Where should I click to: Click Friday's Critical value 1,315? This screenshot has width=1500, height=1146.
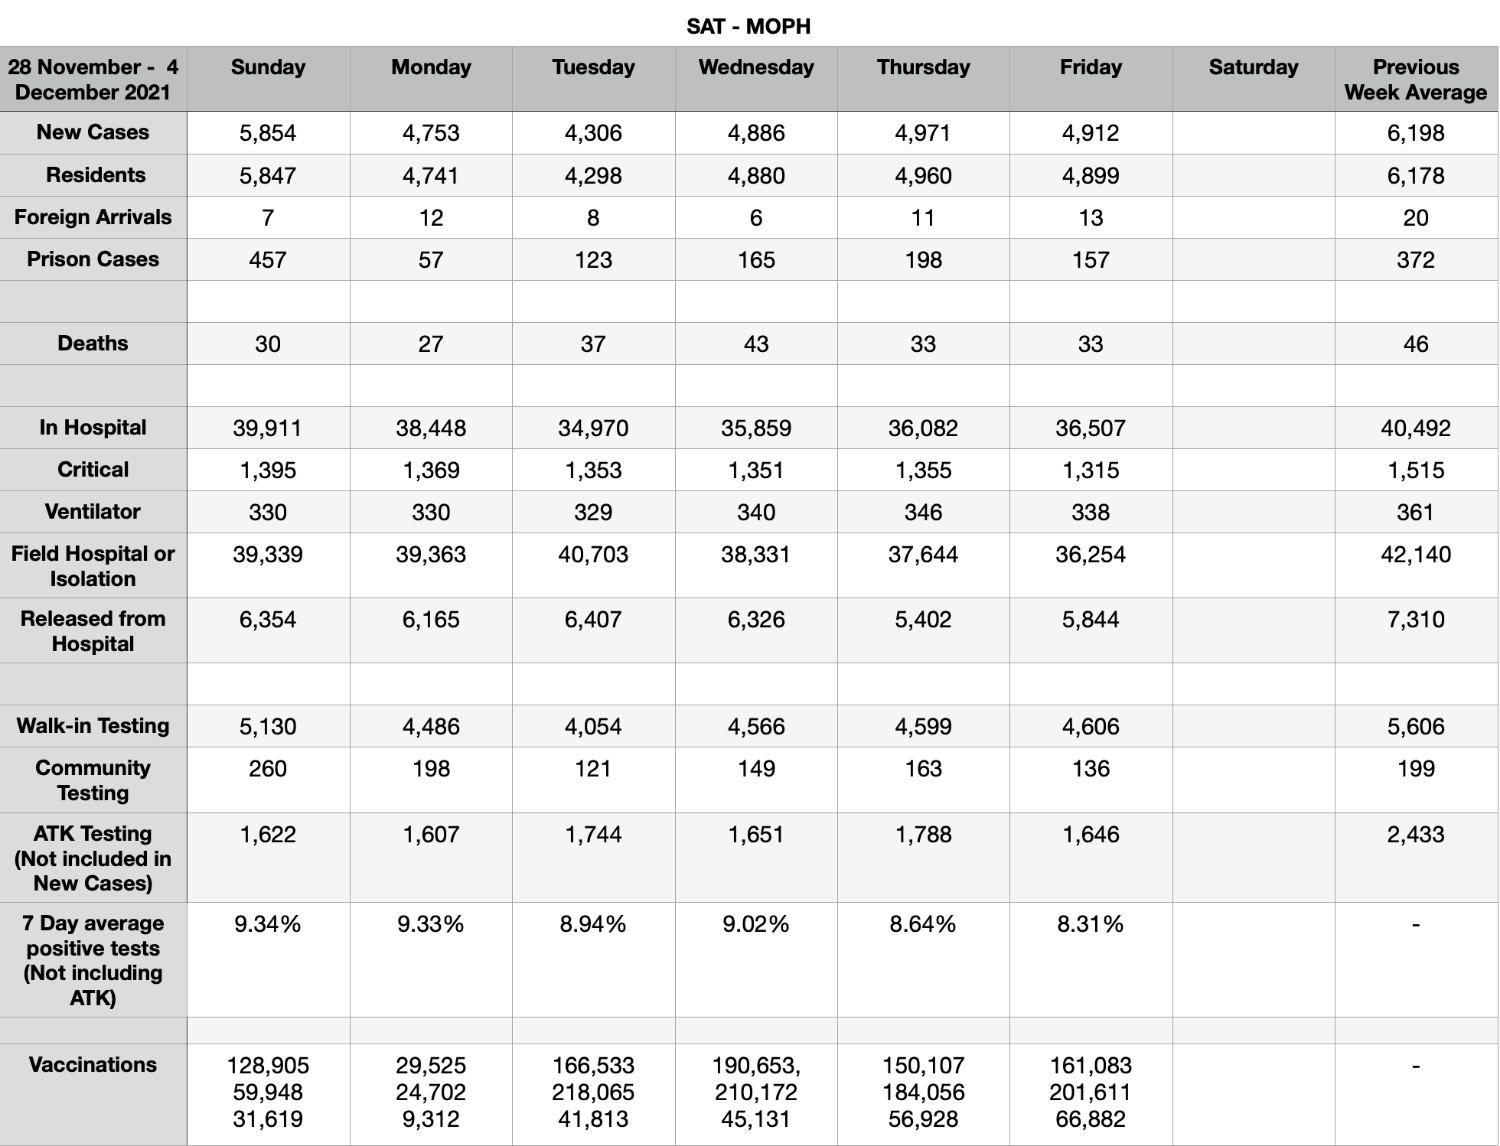tap(1090, 470)
